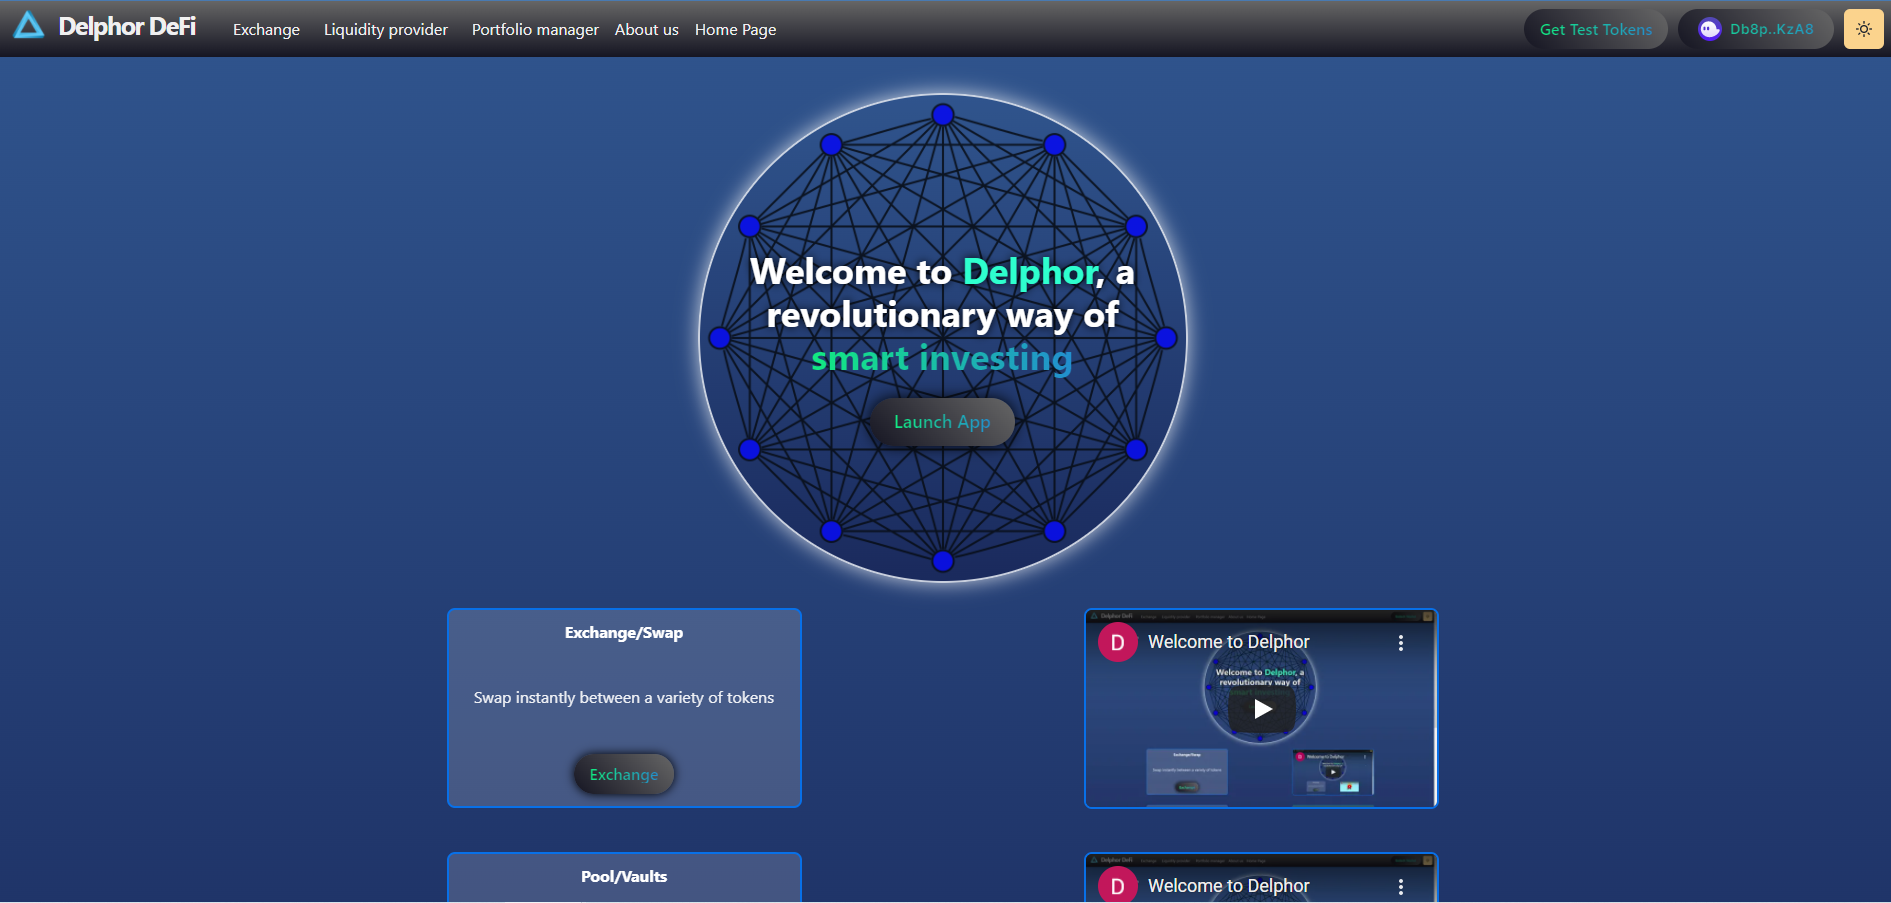Screen dimensions: 1891x903
Task: Click Exchange button in Exchange/Swap card
Action: pyautogui.click(x=624, y=774)
